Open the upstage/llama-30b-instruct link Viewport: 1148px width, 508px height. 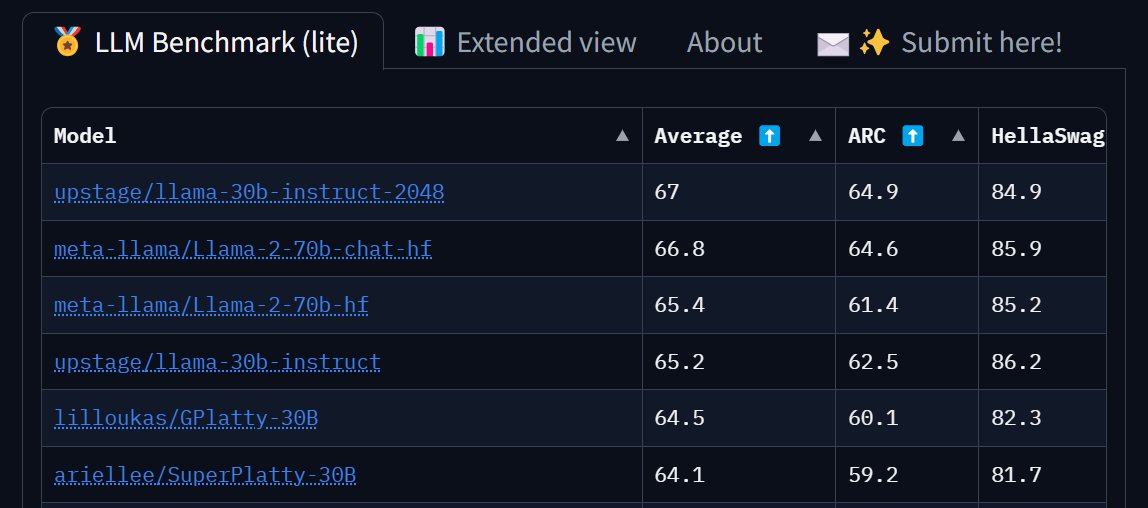(217, 362)
